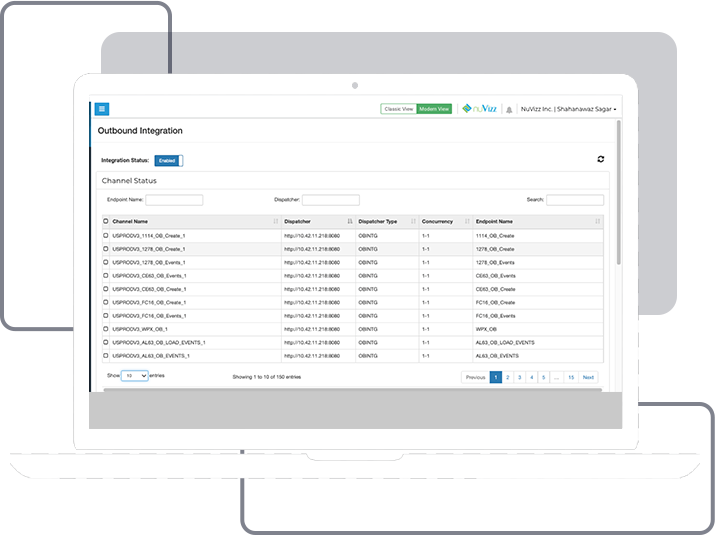Select row USPRODV3_AL63_OB_EVENTS_1

(x=106, y=355)
